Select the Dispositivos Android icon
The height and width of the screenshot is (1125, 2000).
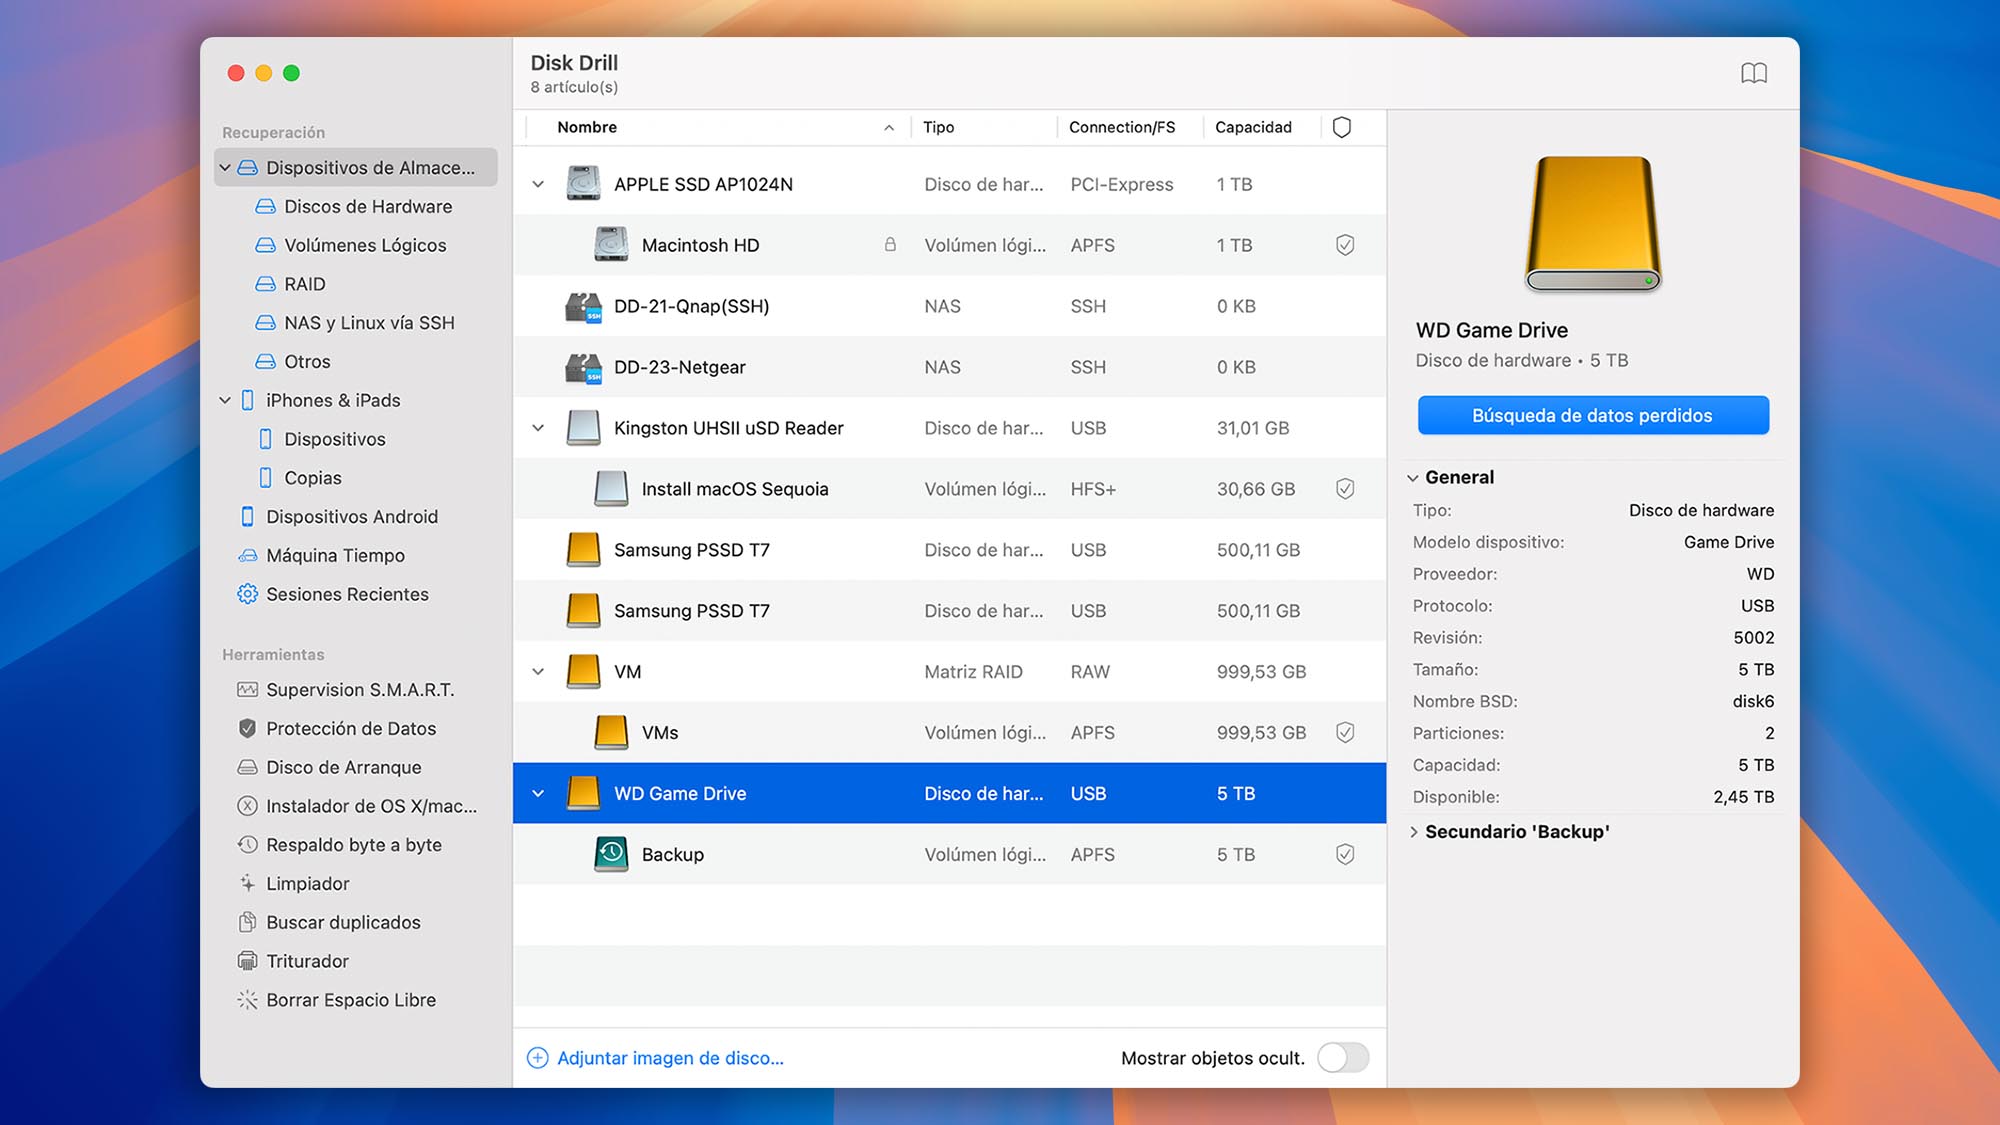[246, 516]
